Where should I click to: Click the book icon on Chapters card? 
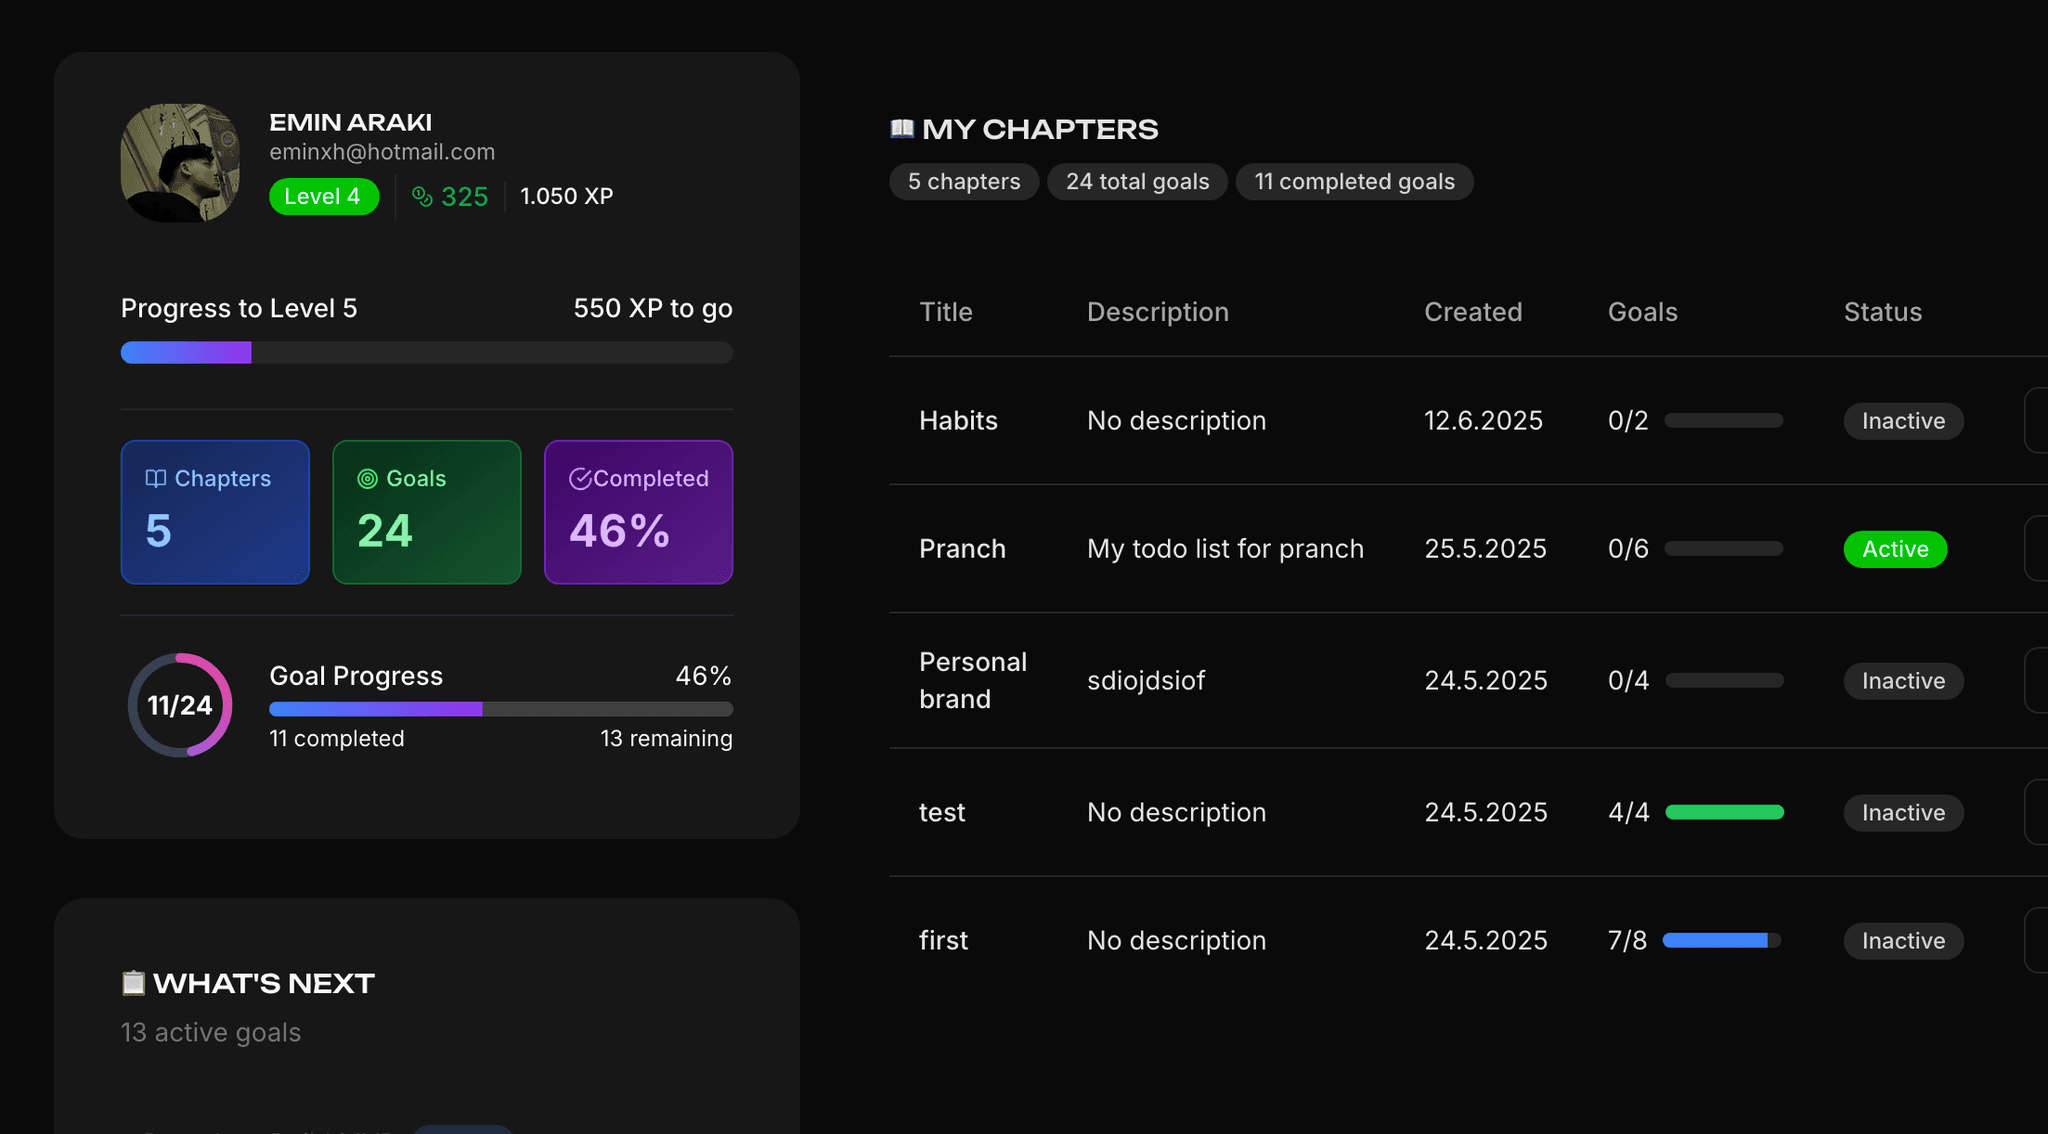click(x=156, y=479)
